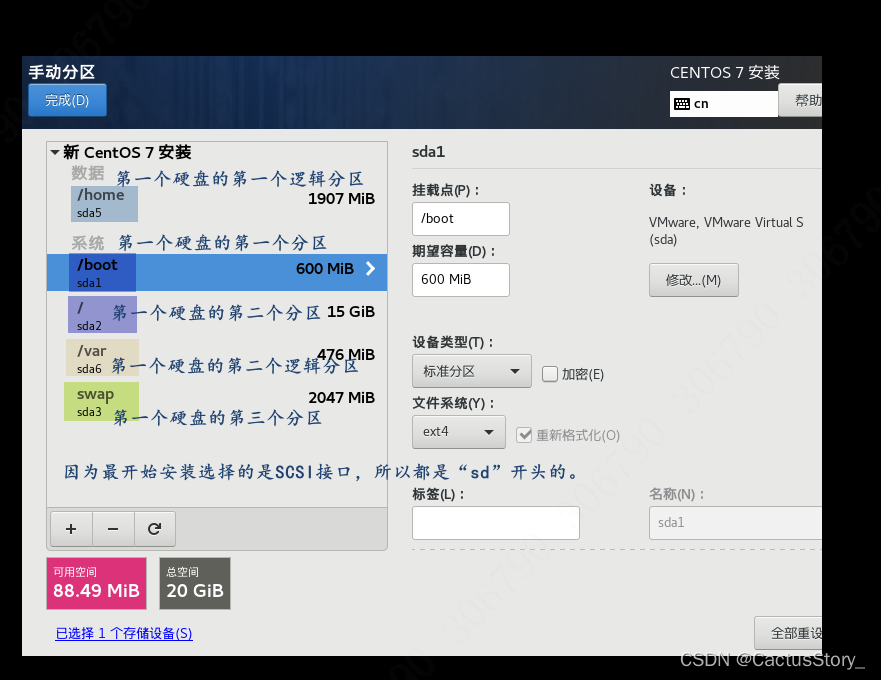Click the 全部重设 reset all button
Image resolution: width=881 pixels, height=680 pixels.
(x=789, y=633)
